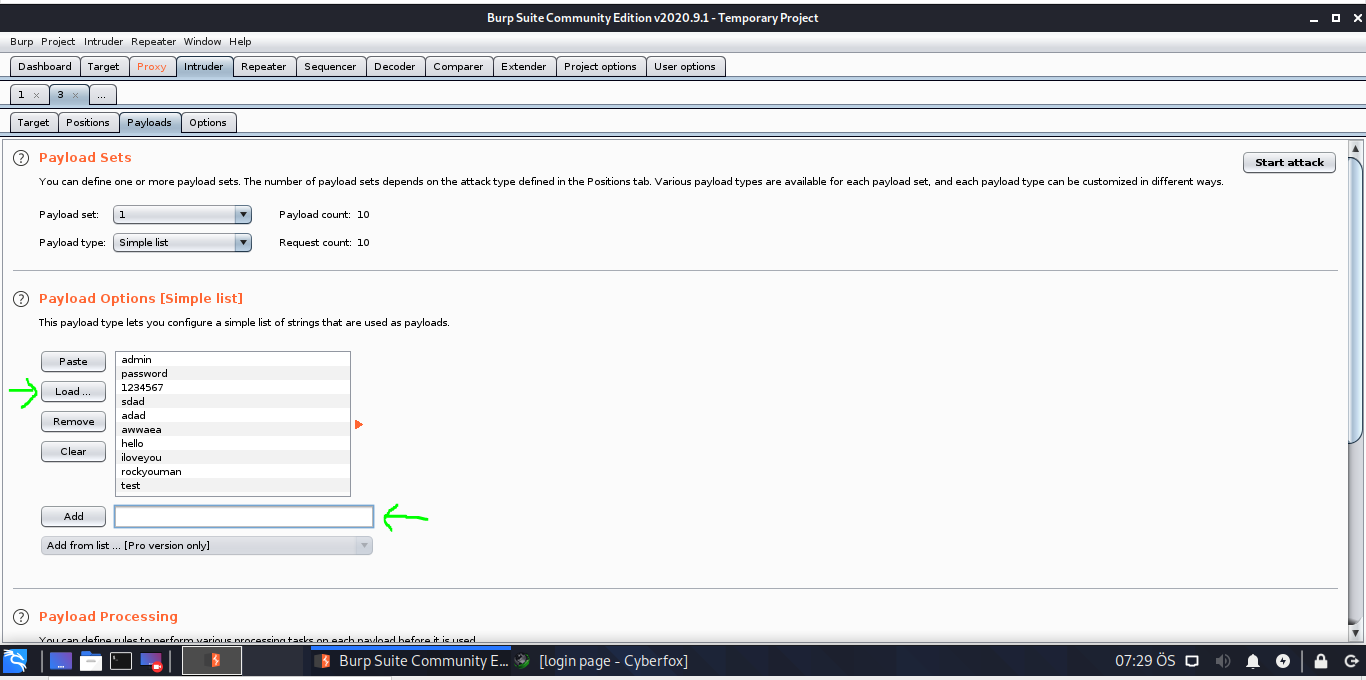Open the Payload type dropdown
Screen dimensions: 1366x680
tap(182, 242)
